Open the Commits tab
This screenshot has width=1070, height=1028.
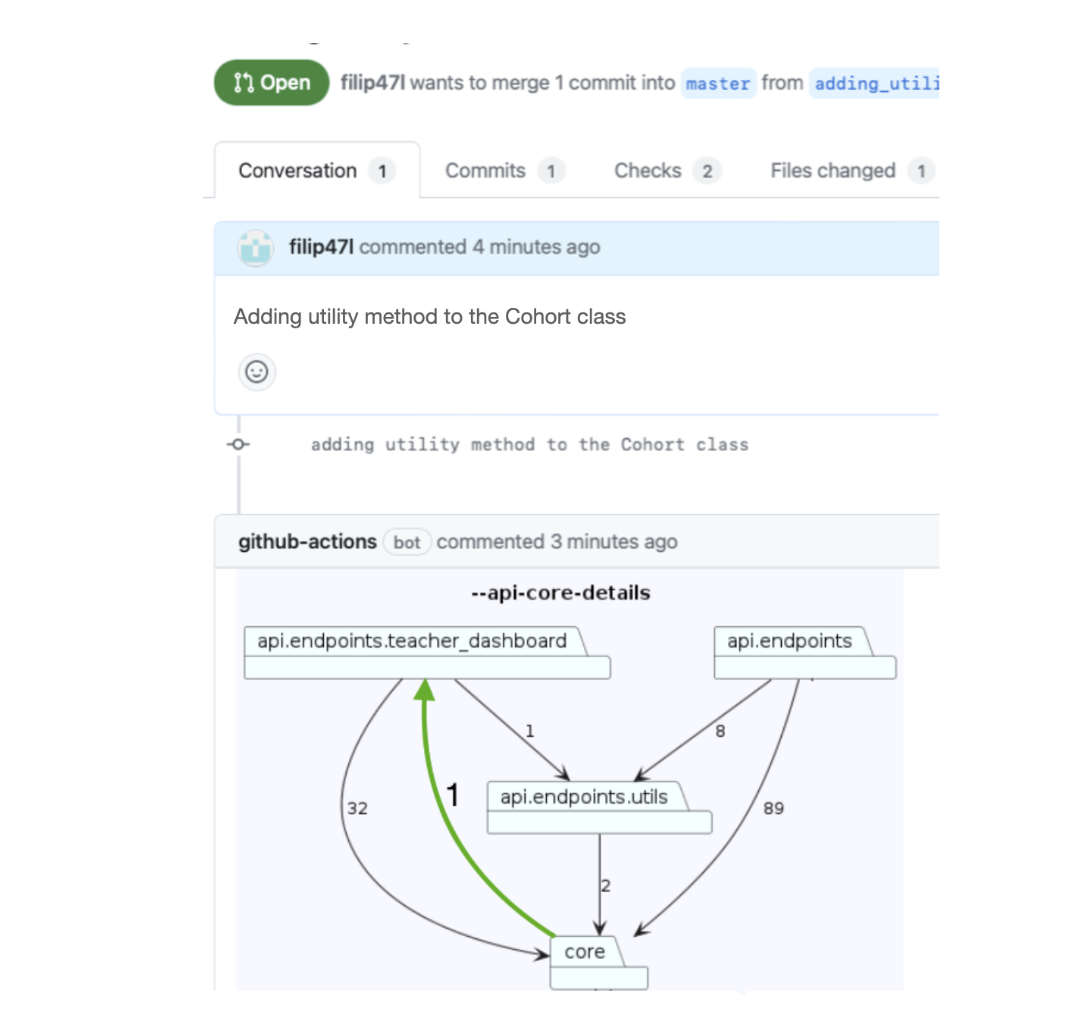505,171
